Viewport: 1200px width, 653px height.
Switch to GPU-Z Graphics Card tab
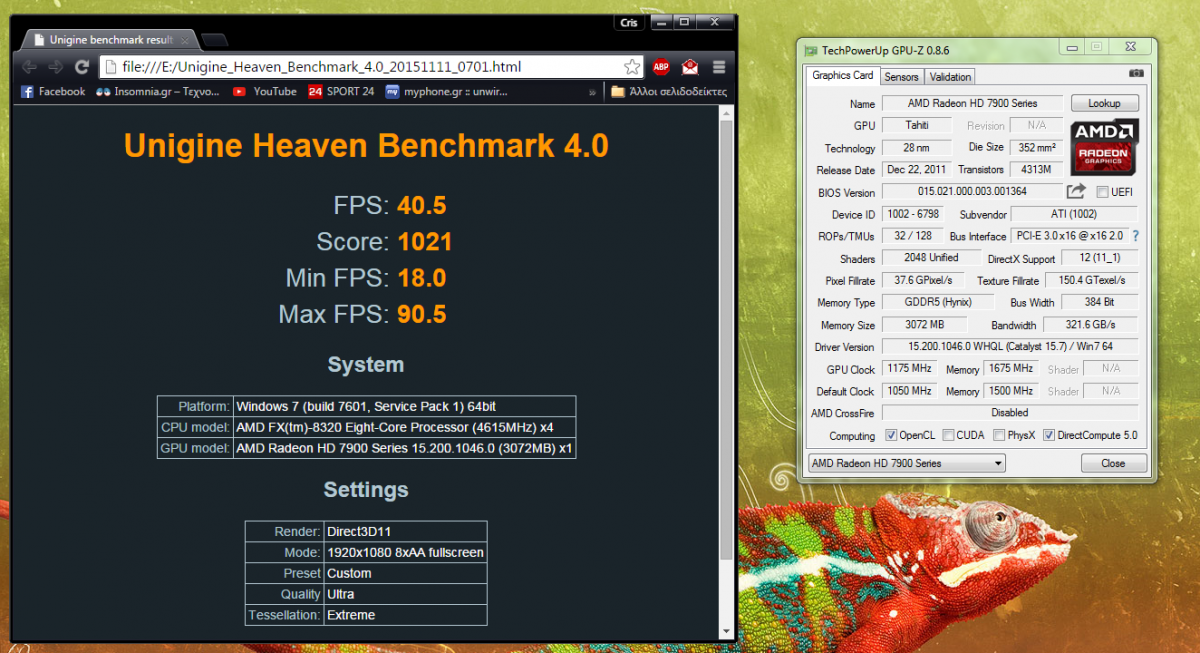842,75
